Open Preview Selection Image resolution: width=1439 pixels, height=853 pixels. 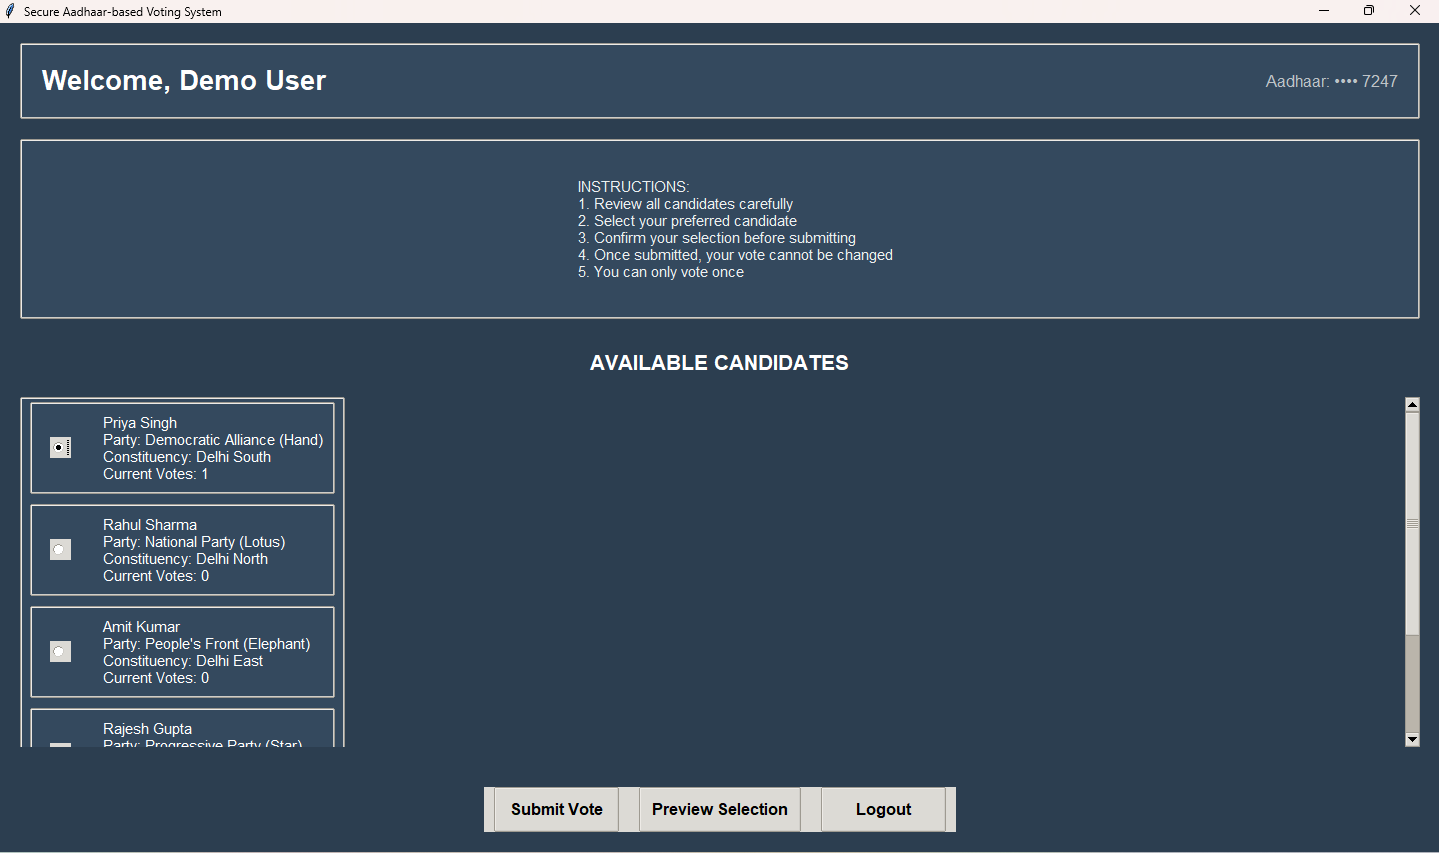tap(719, 809)
